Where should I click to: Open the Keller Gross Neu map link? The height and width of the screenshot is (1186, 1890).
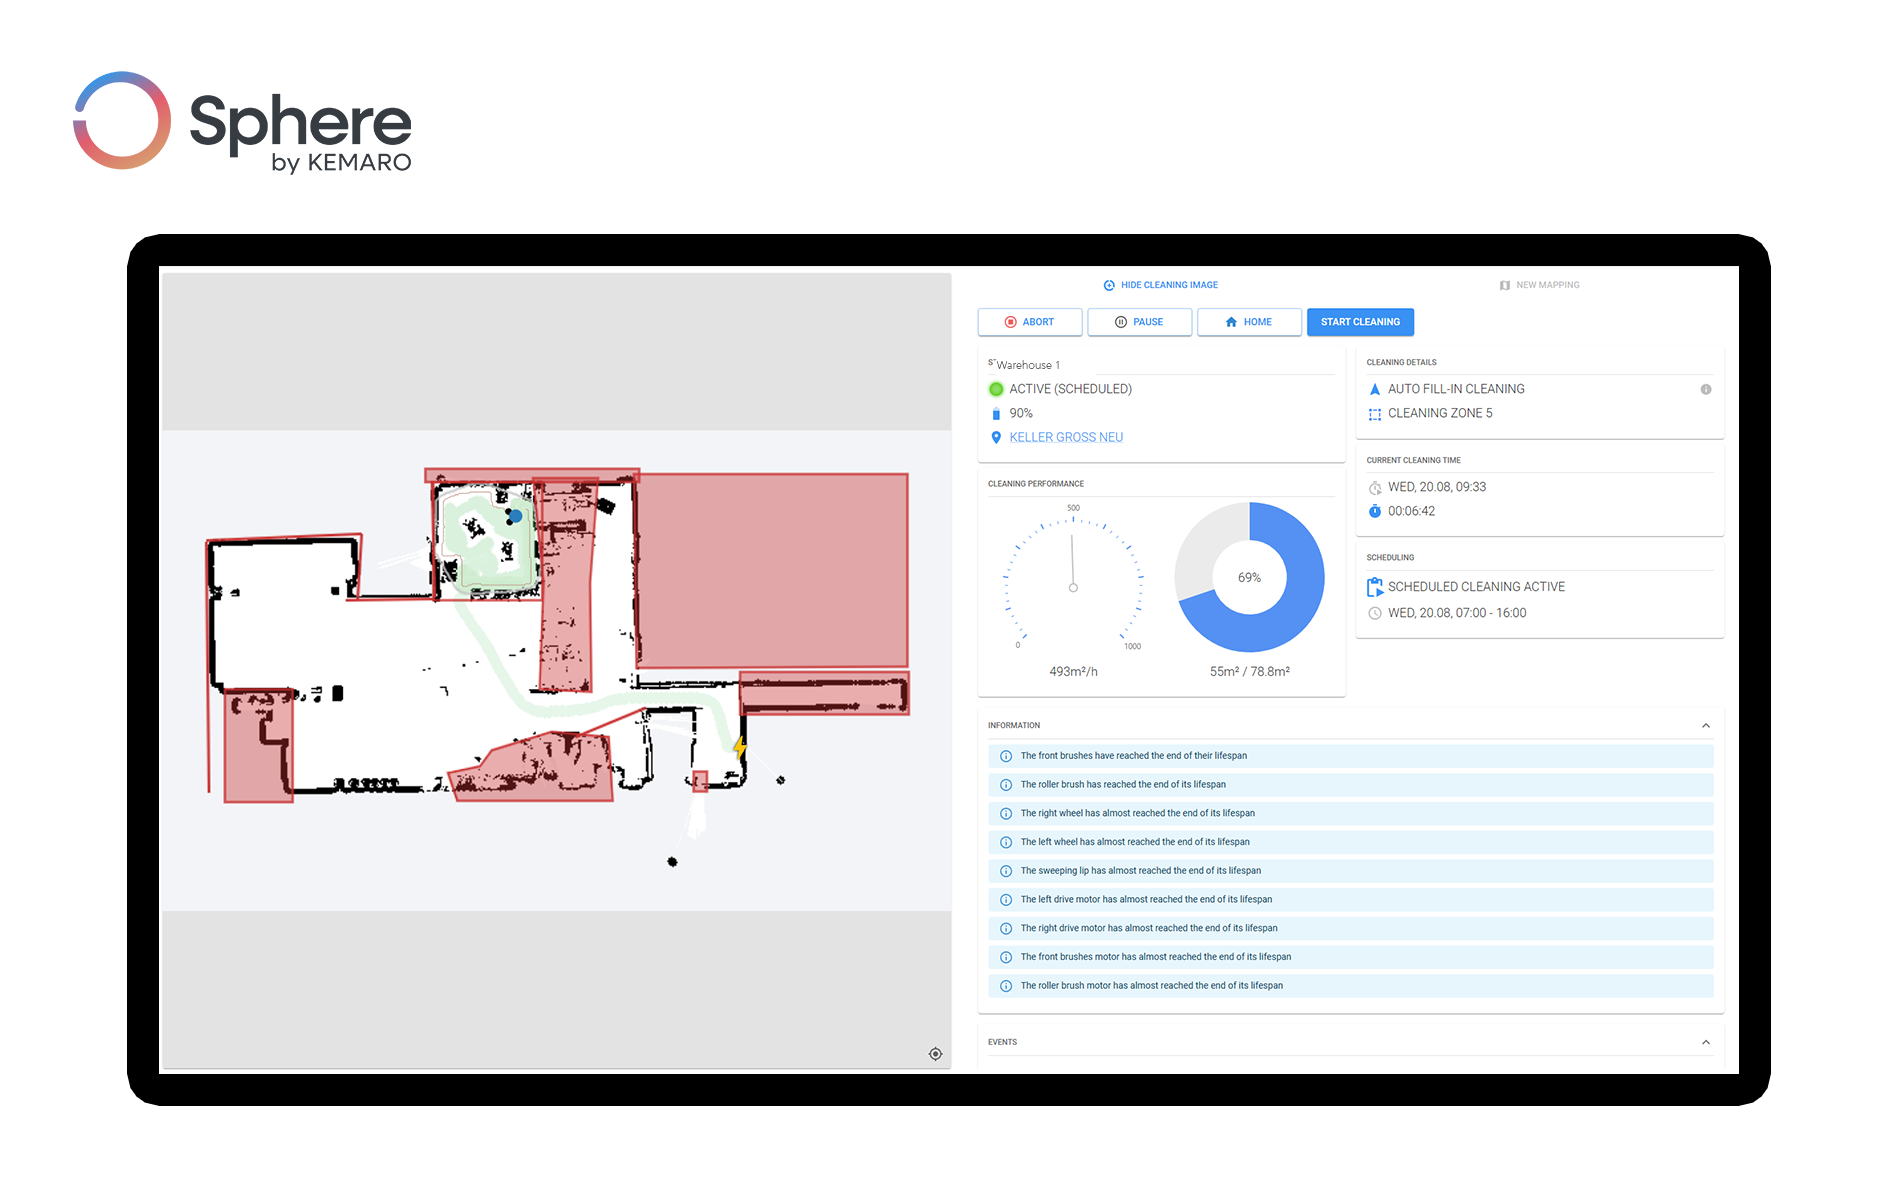point(1067,437)
